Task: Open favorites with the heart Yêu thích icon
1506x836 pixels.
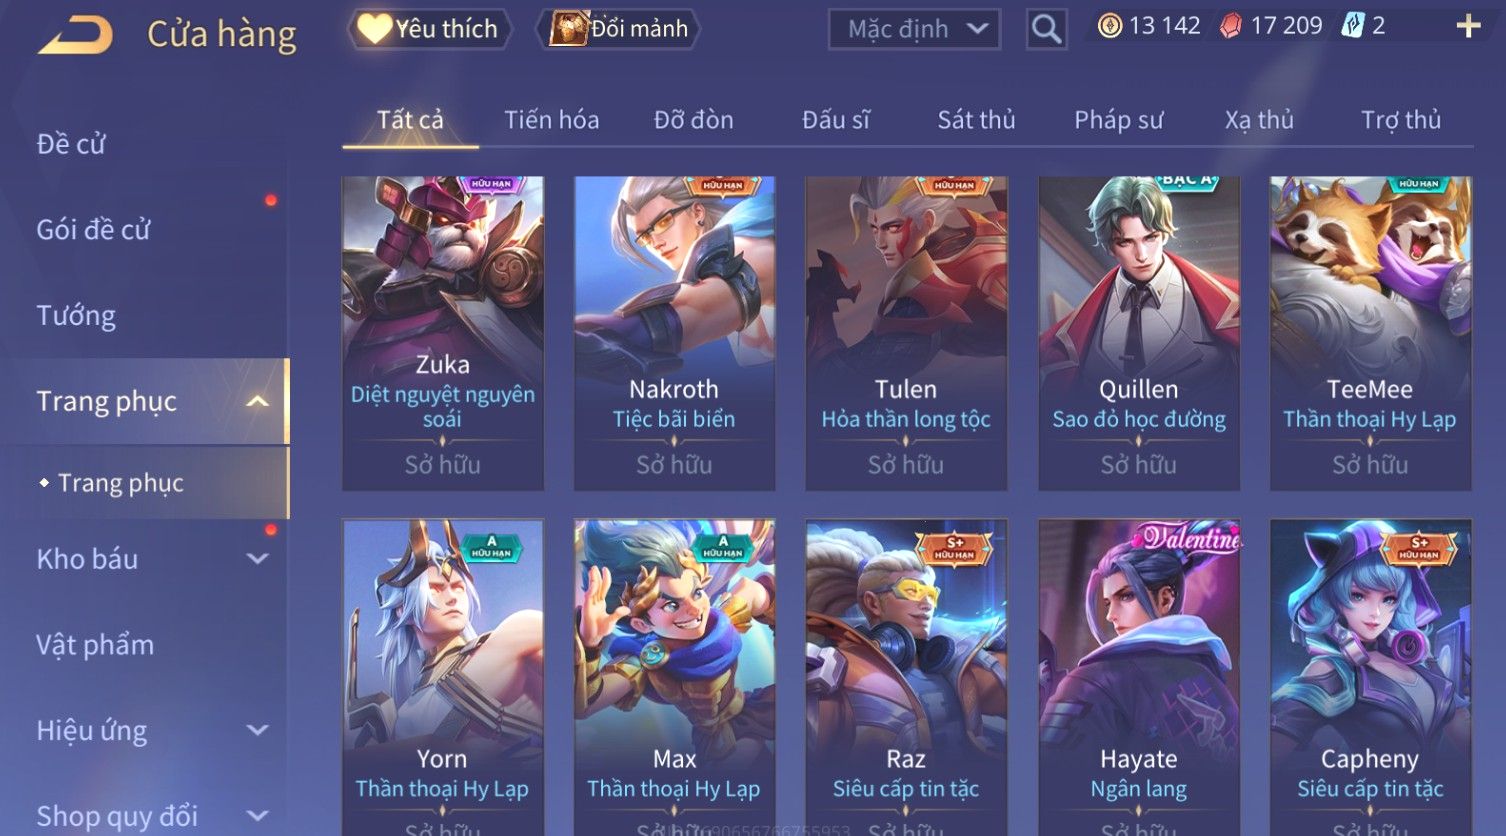Action: point(374,29)
